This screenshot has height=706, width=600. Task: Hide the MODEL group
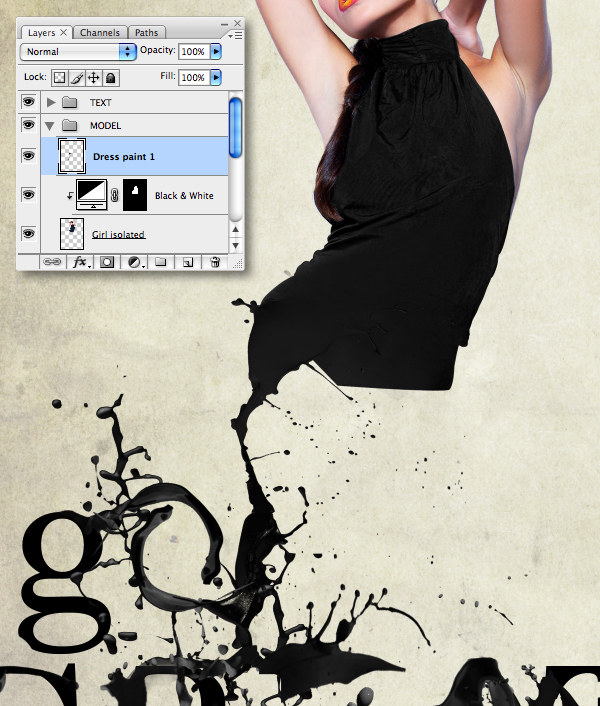pos(28,124)
